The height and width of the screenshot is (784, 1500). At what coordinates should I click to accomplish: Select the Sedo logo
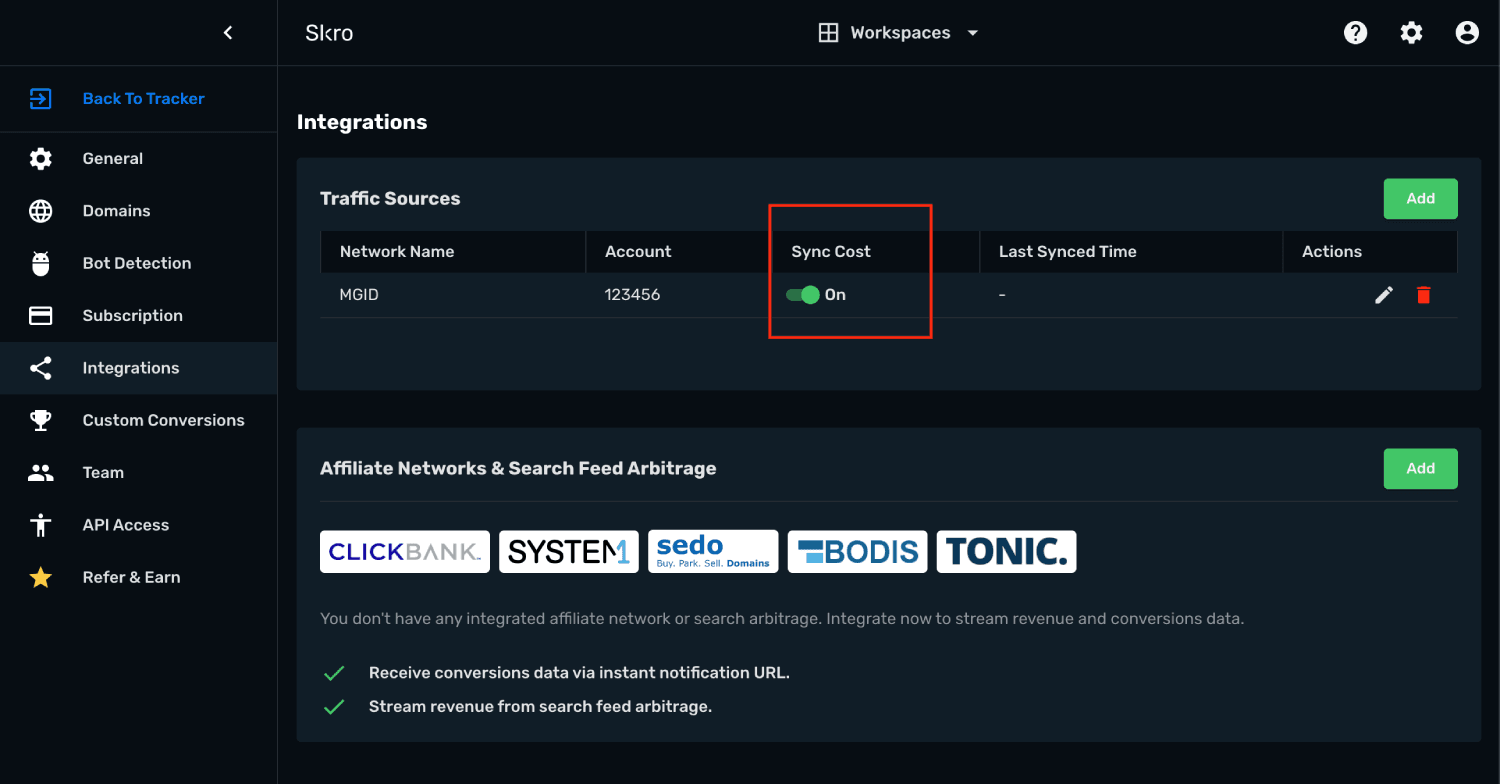pyautogui.click(x=713, y=551)
